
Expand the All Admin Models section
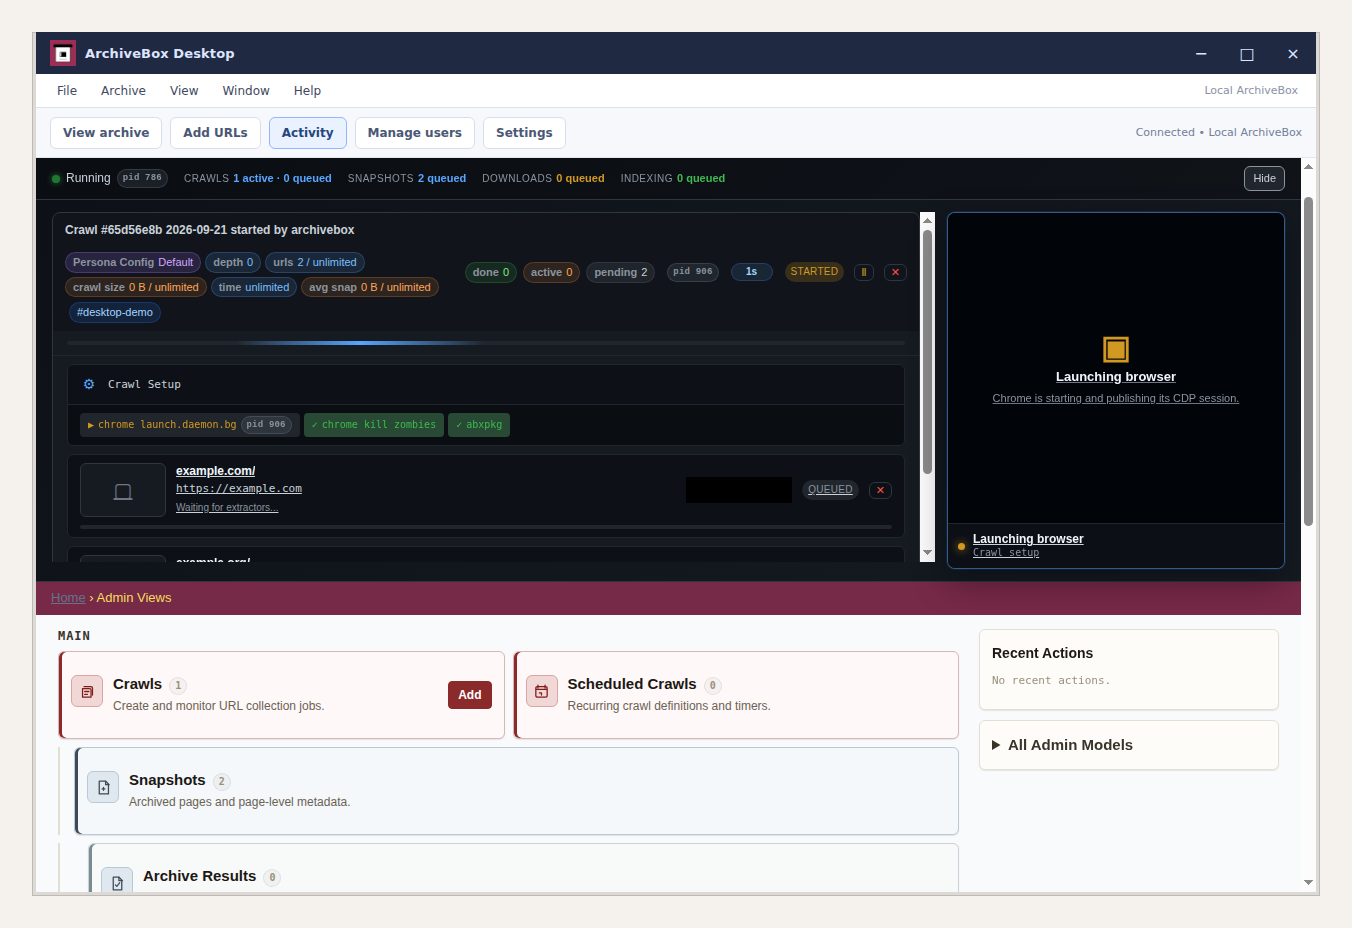pyautogui.click(x=1129, y=745)
